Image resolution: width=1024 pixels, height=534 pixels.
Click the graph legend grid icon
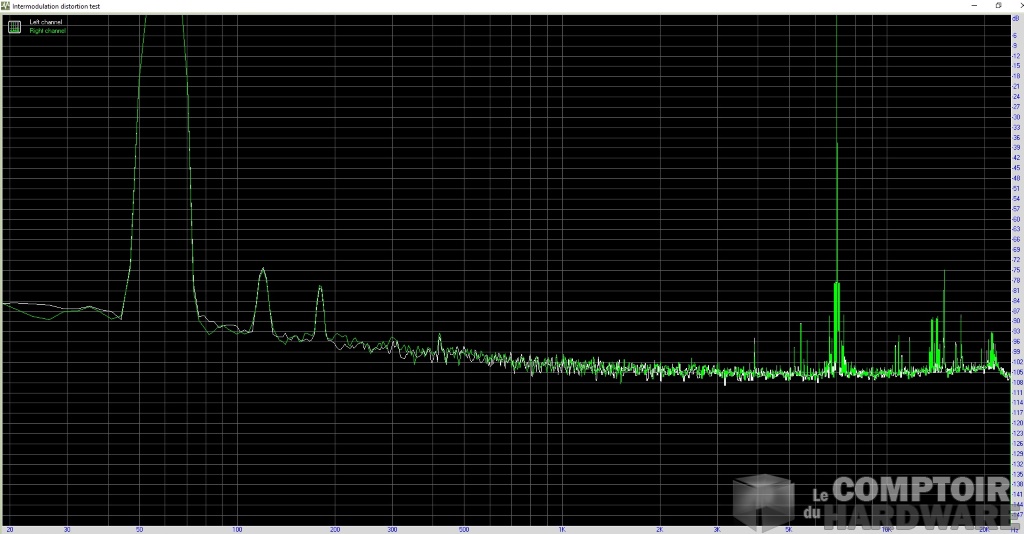(x=14, y=26)
